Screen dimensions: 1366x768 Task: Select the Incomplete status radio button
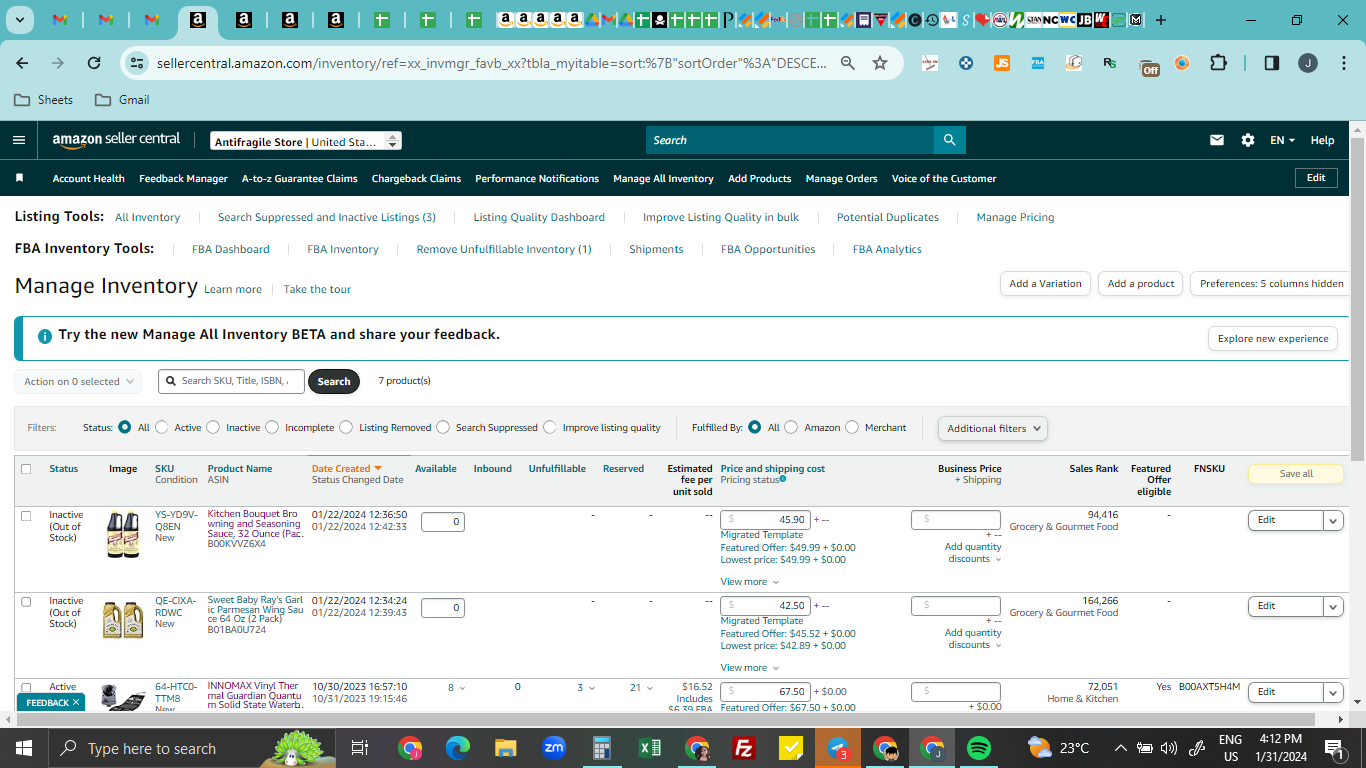(x=272, y=427)
